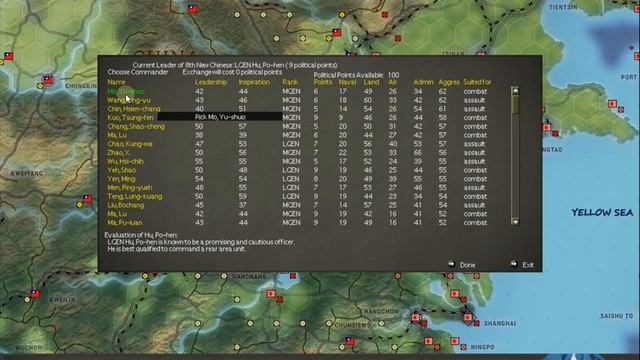Pick commander Liu, Bochang
The image size is (640, 360).
[126, 205]
